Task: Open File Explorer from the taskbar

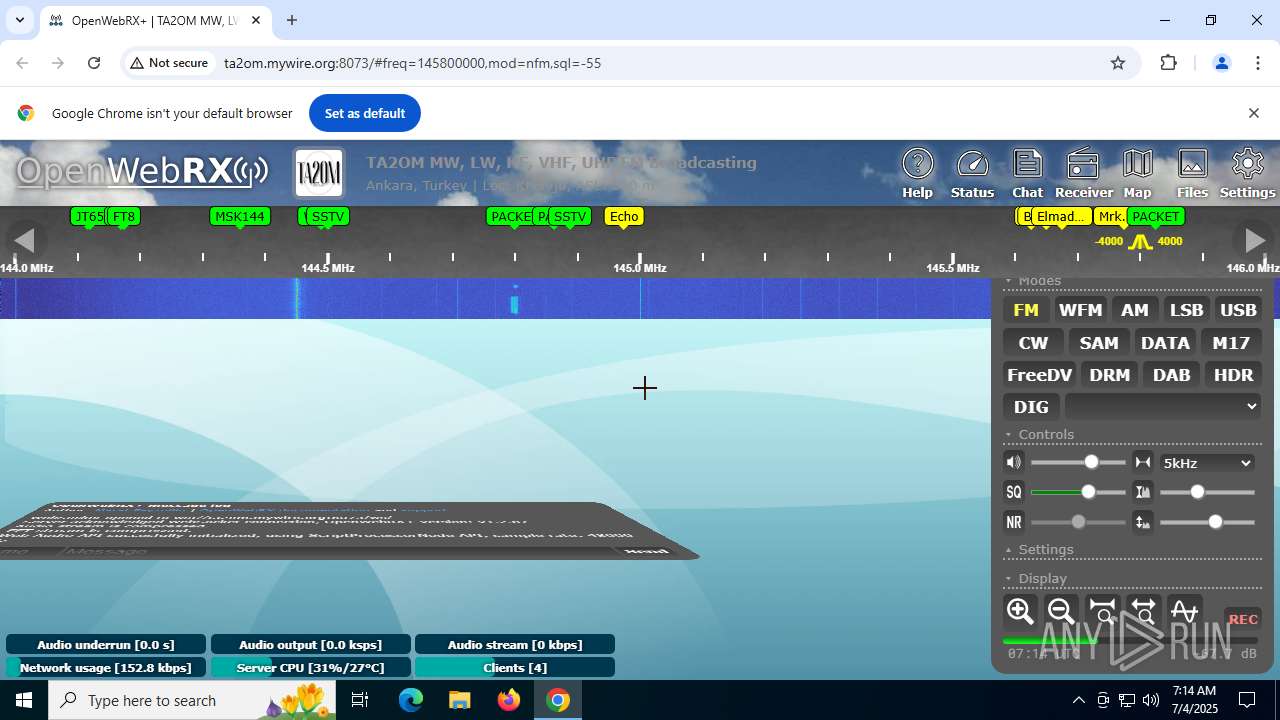Action: tap(460, 700)
